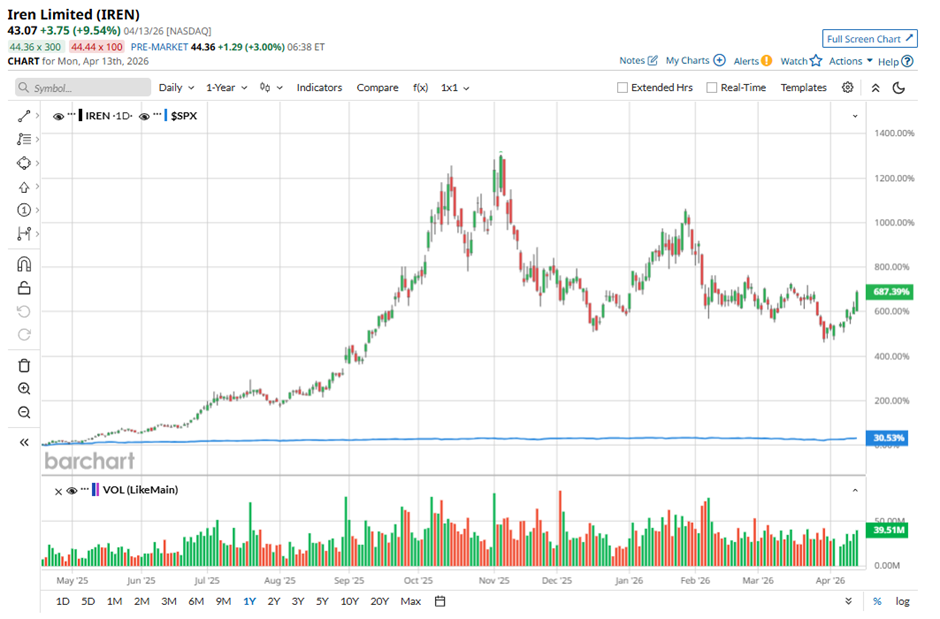
Task: Hide the $SPX comparison series
Action: point(145,116)
